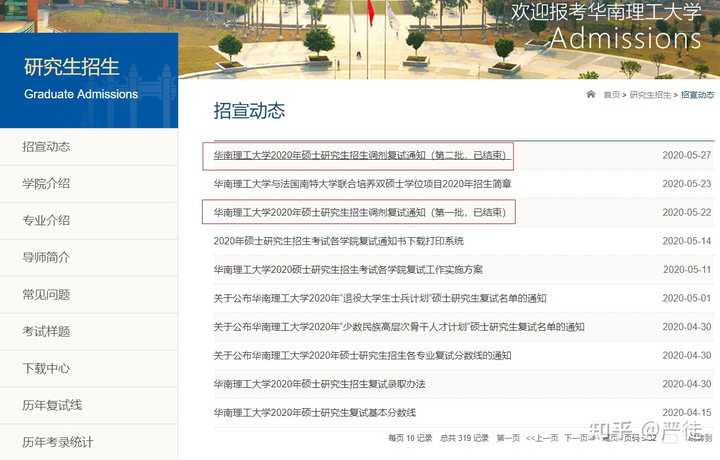Open the 各专业复试分数线的通知 notice
Screen dimensions: 720x460
coord(362,355)
